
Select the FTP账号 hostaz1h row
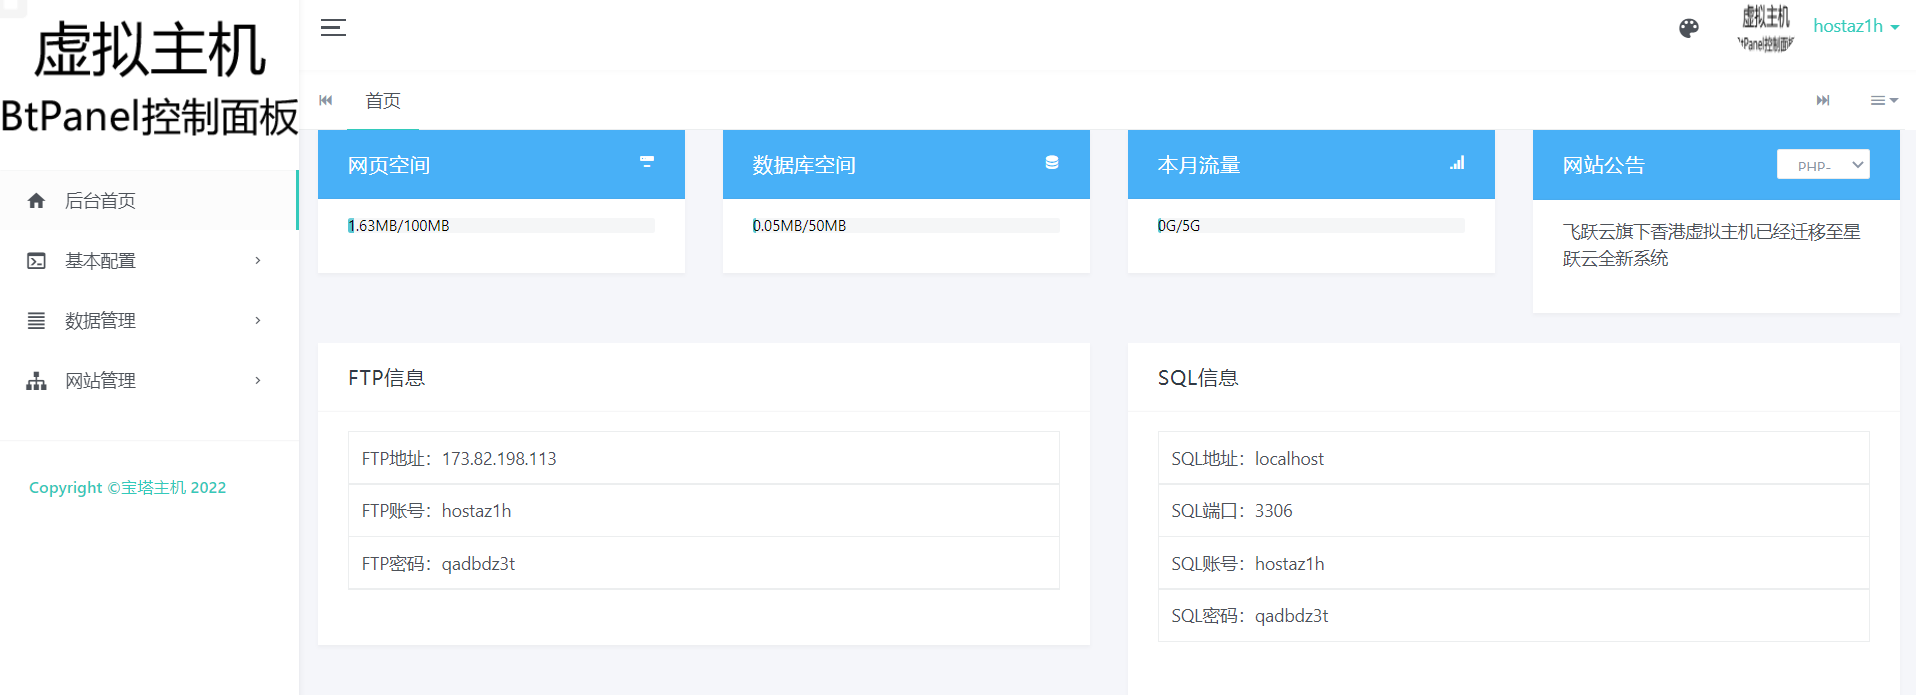point(704,511)
